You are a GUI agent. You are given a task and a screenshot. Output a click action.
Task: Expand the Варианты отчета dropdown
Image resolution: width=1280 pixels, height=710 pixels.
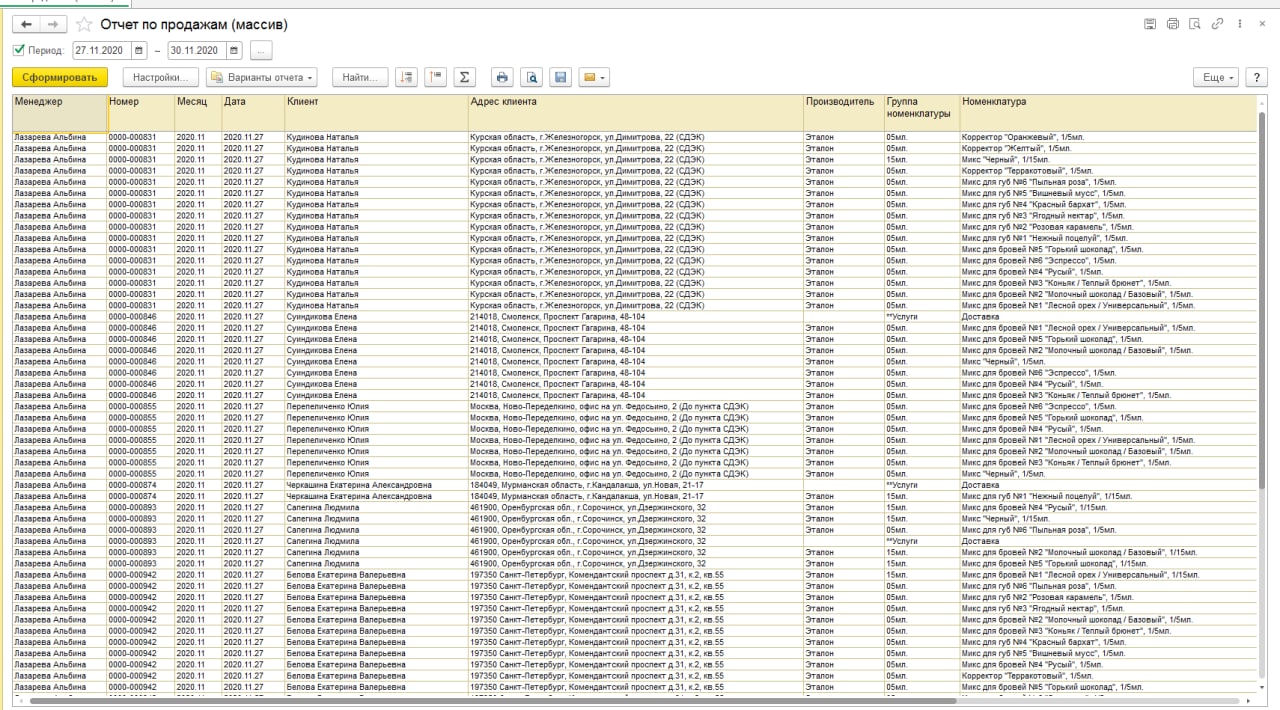coord(261,77)
